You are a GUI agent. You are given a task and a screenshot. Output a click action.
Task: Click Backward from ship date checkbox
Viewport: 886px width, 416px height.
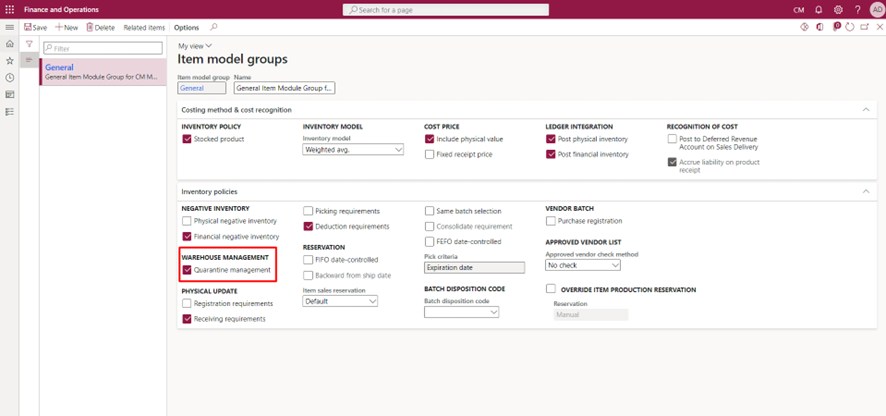[x=308, y=275]
